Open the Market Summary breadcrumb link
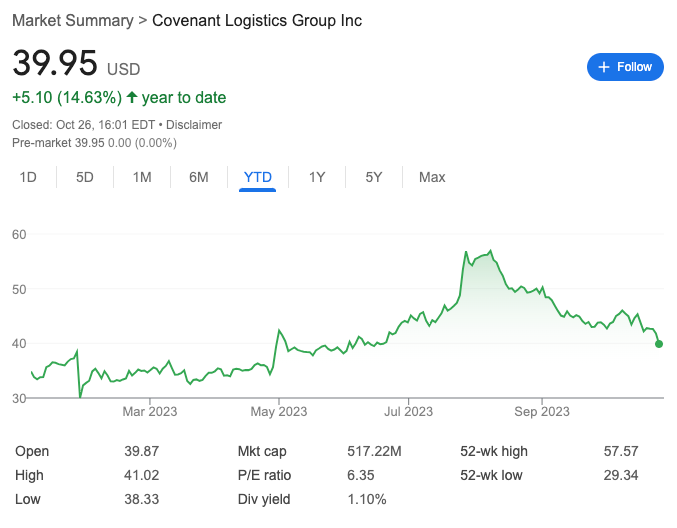 pos(71,20)
